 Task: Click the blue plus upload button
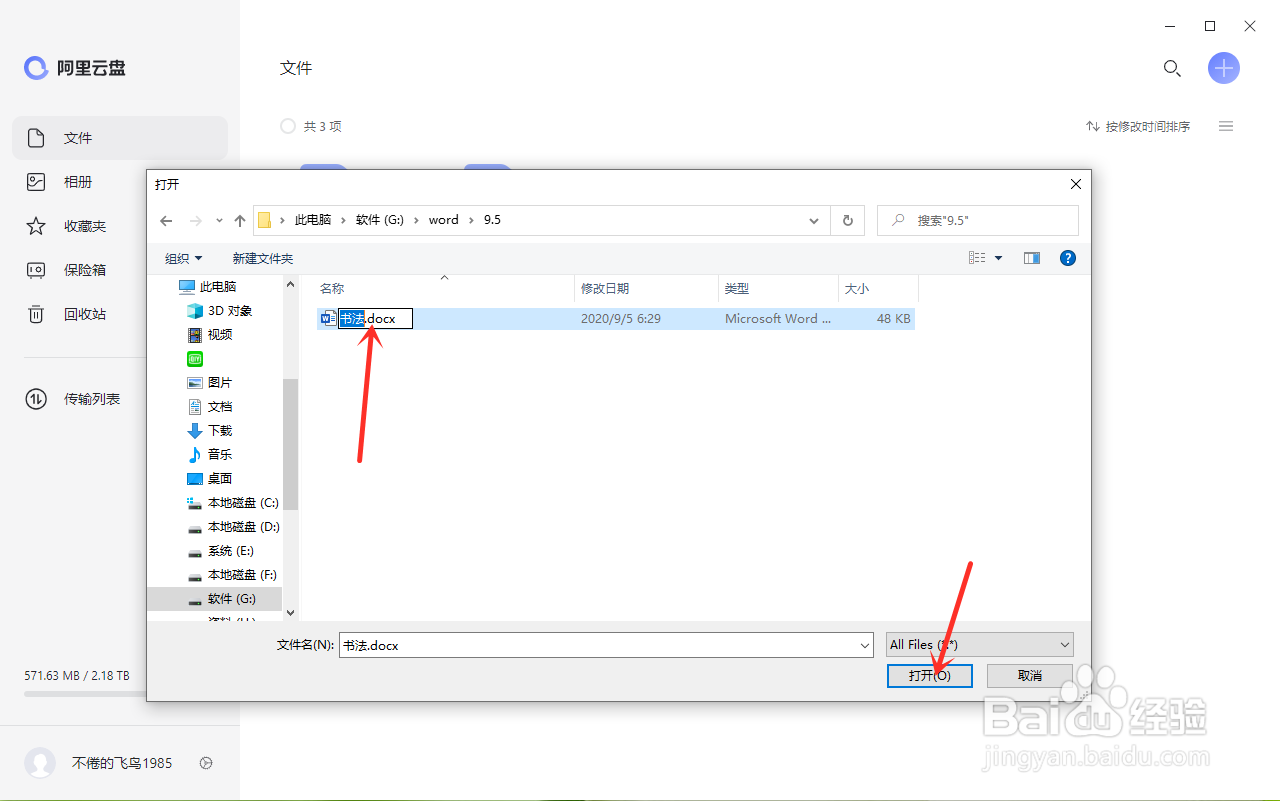point(1224,68)
